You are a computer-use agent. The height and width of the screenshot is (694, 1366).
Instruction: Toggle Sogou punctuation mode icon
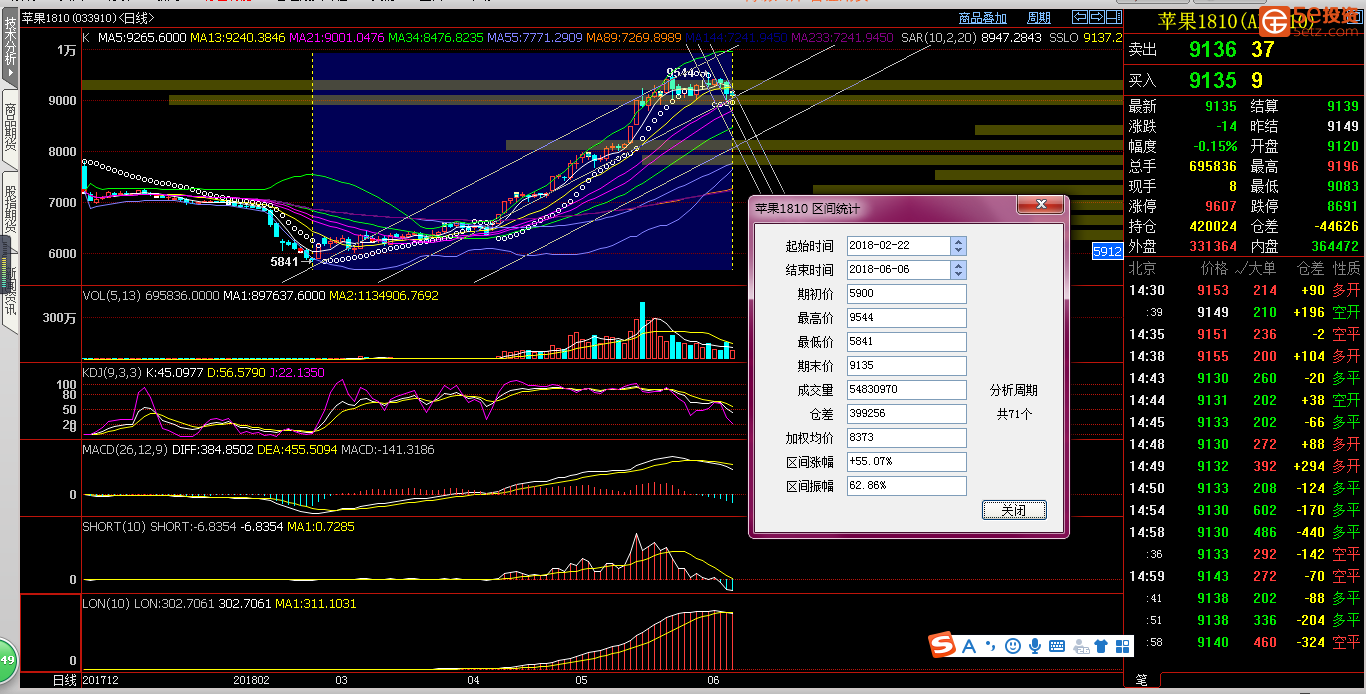[990, 647]
